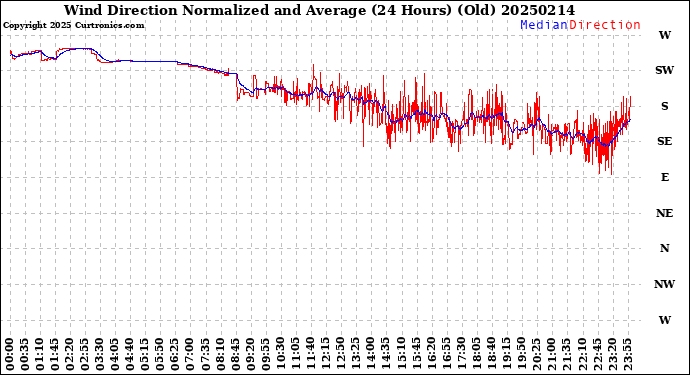
Task: Click the 16:55 time axis label
Action: 446,355
